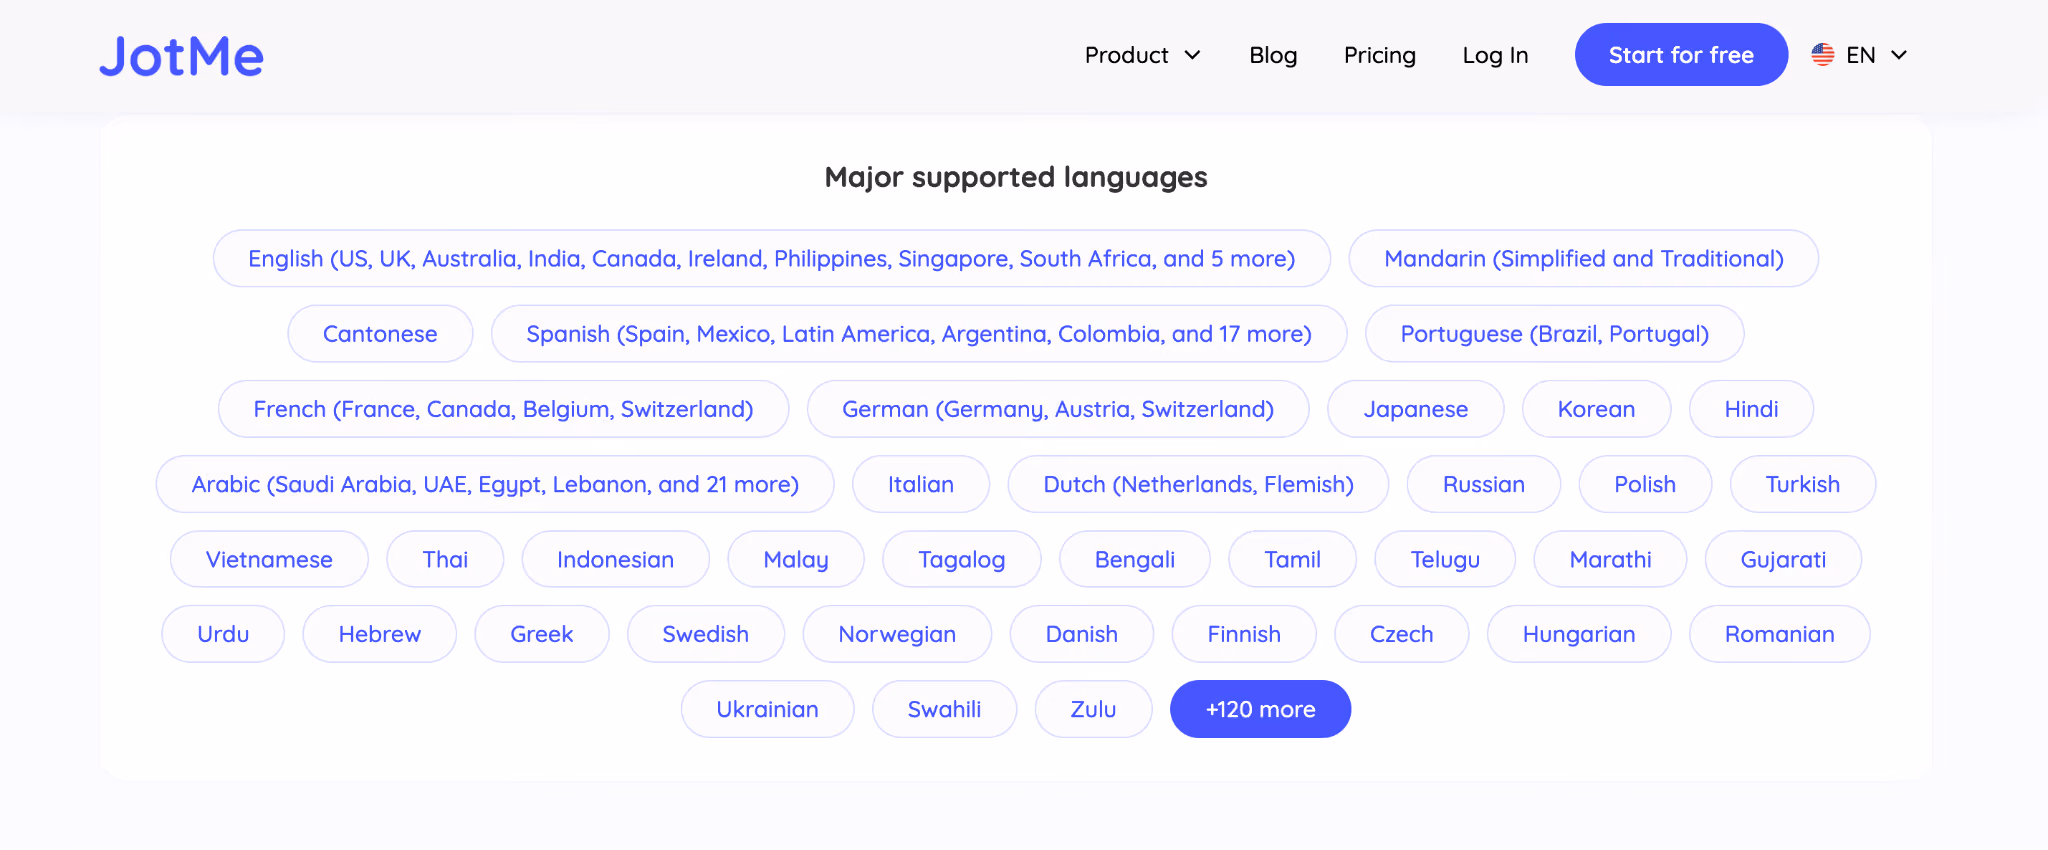Select the Czech chip

click(x=1401, y=634)
